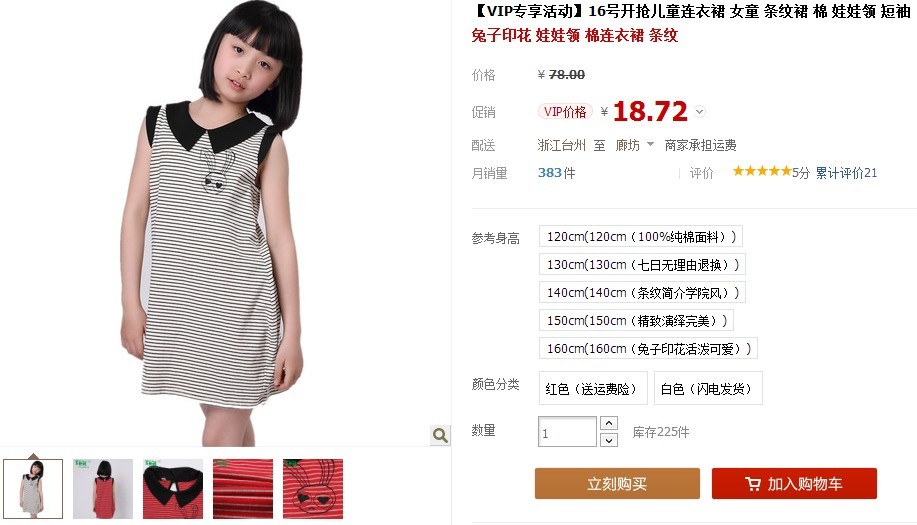Open the 累计评价21 reviews link
Image resolution: width=917 pixels, height=525 pixels.
click(x=846, y=172)
